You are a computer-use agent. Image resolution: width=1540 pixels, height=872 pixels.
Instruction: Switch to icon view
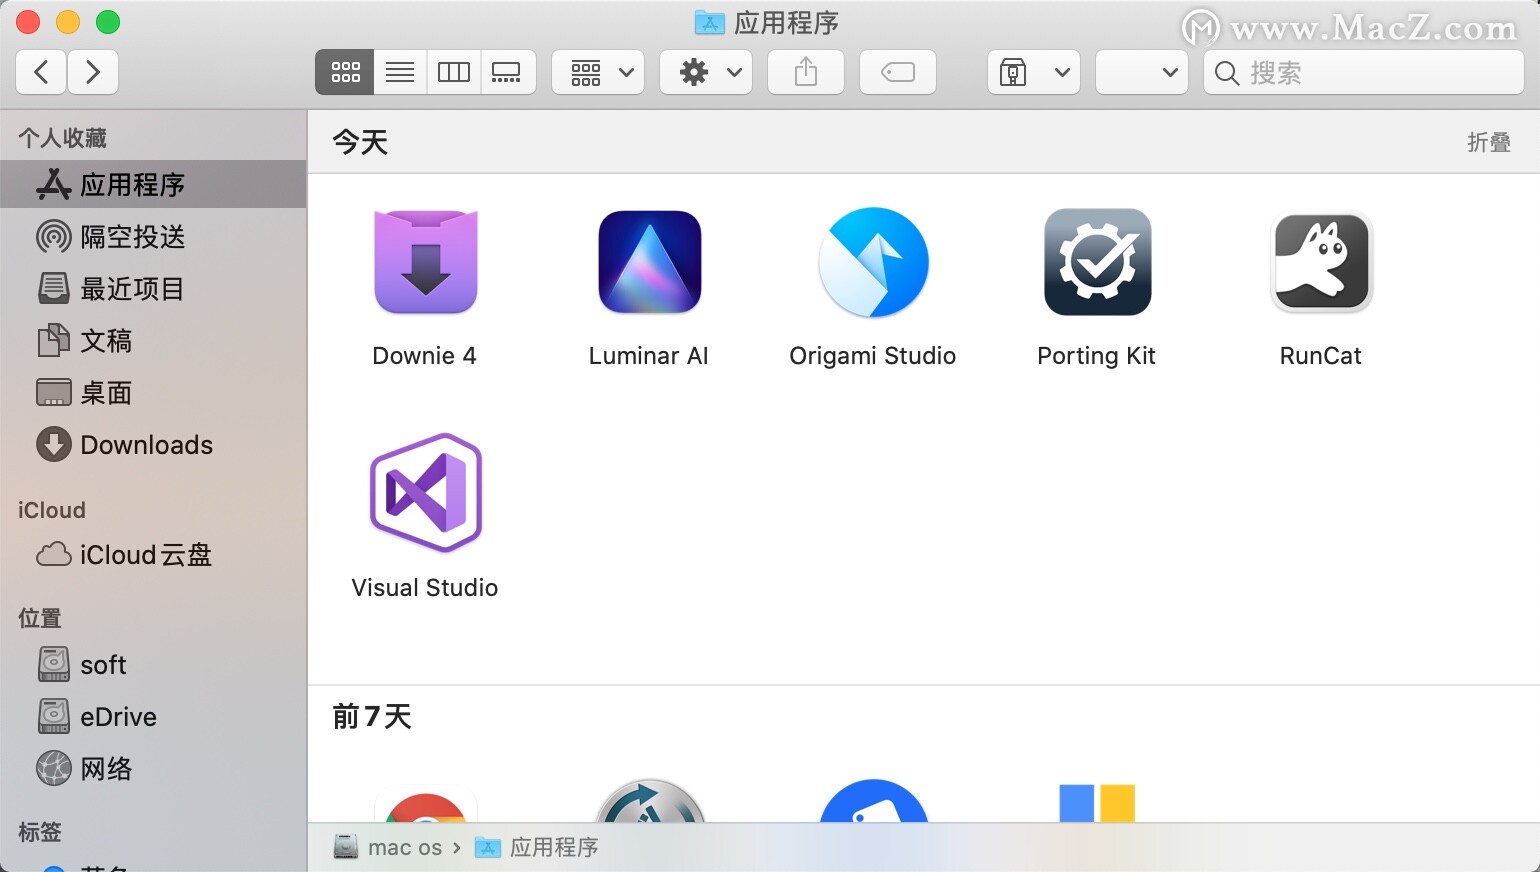(x=345, y=72)
